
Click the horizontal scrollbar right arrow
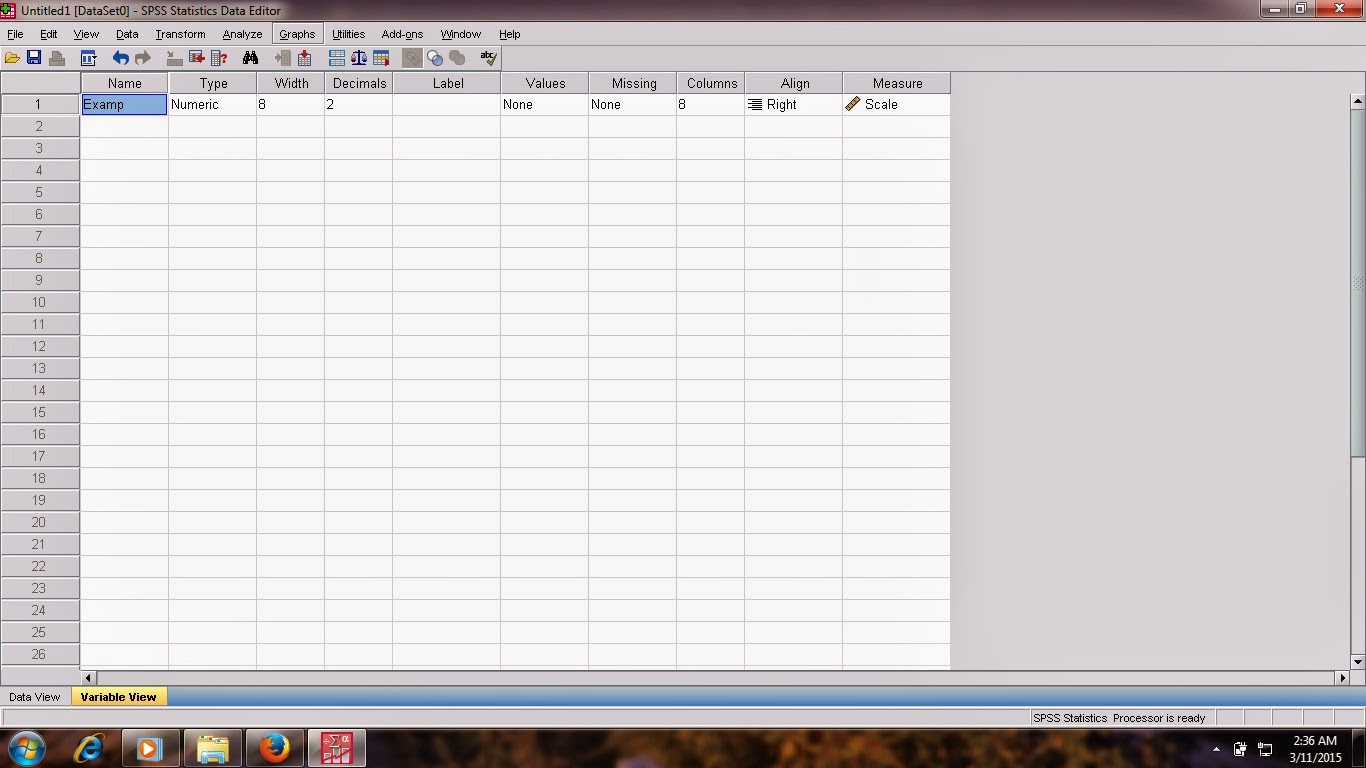[1342, 677]
